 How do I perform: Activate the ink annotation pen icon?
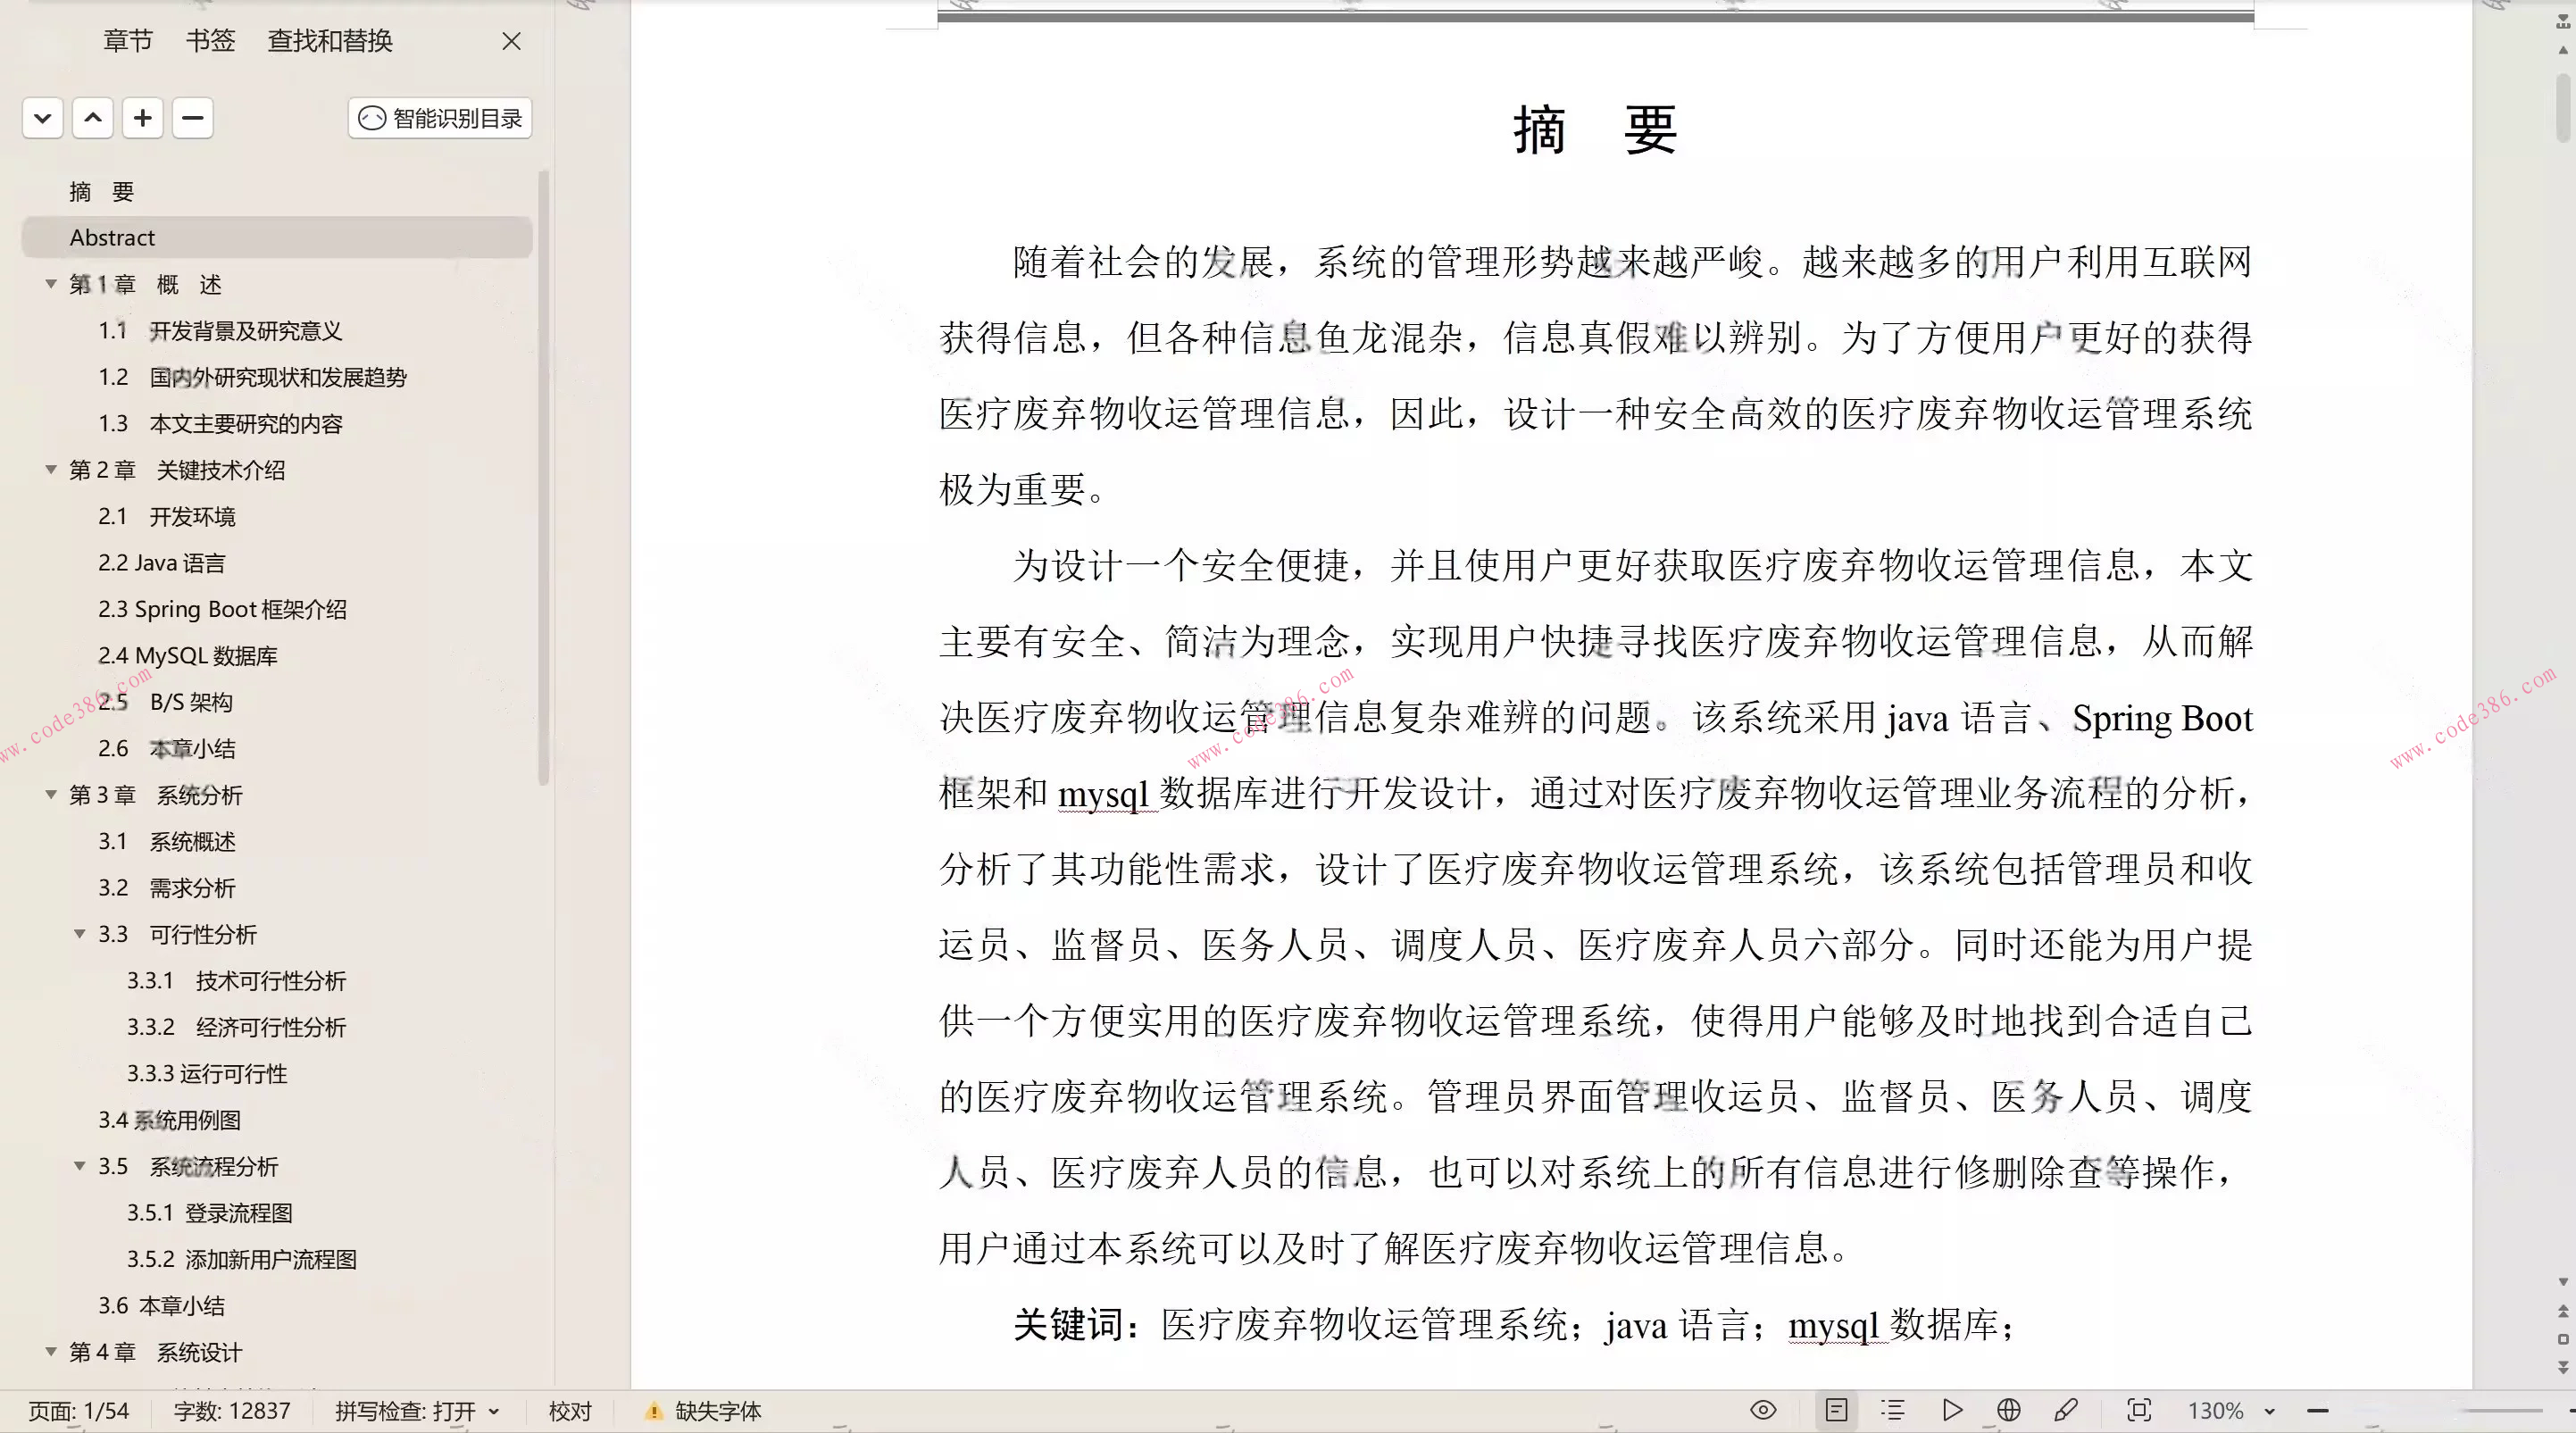tap(2066, 1410)
